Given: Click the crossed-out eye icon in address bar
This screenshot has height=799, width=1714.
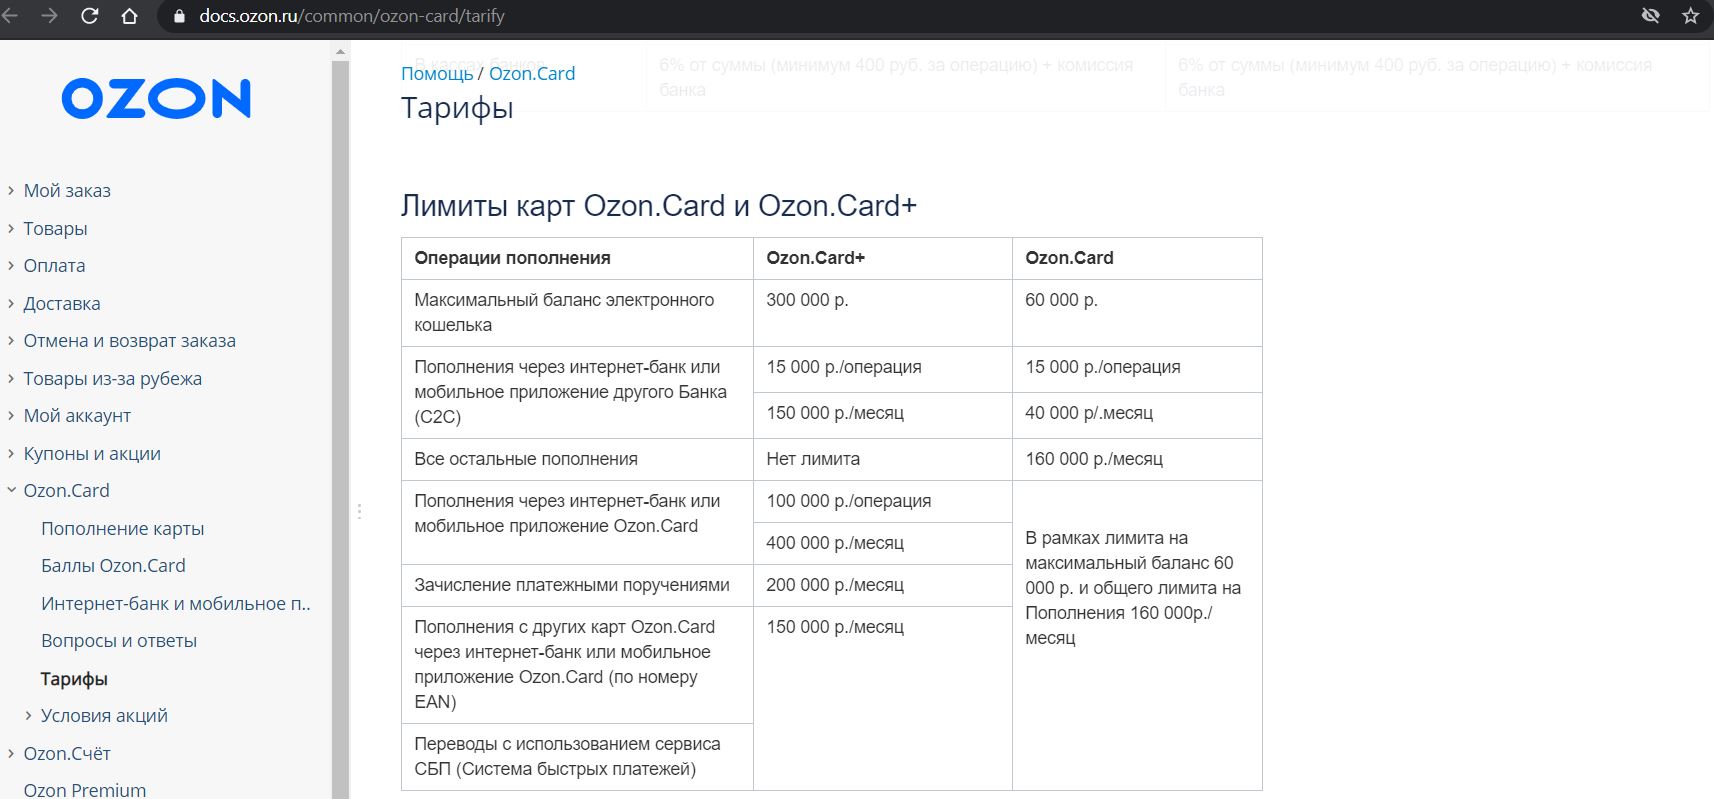Looking at the screenshot, I should pyautogui.click(x=1651, y=16).
